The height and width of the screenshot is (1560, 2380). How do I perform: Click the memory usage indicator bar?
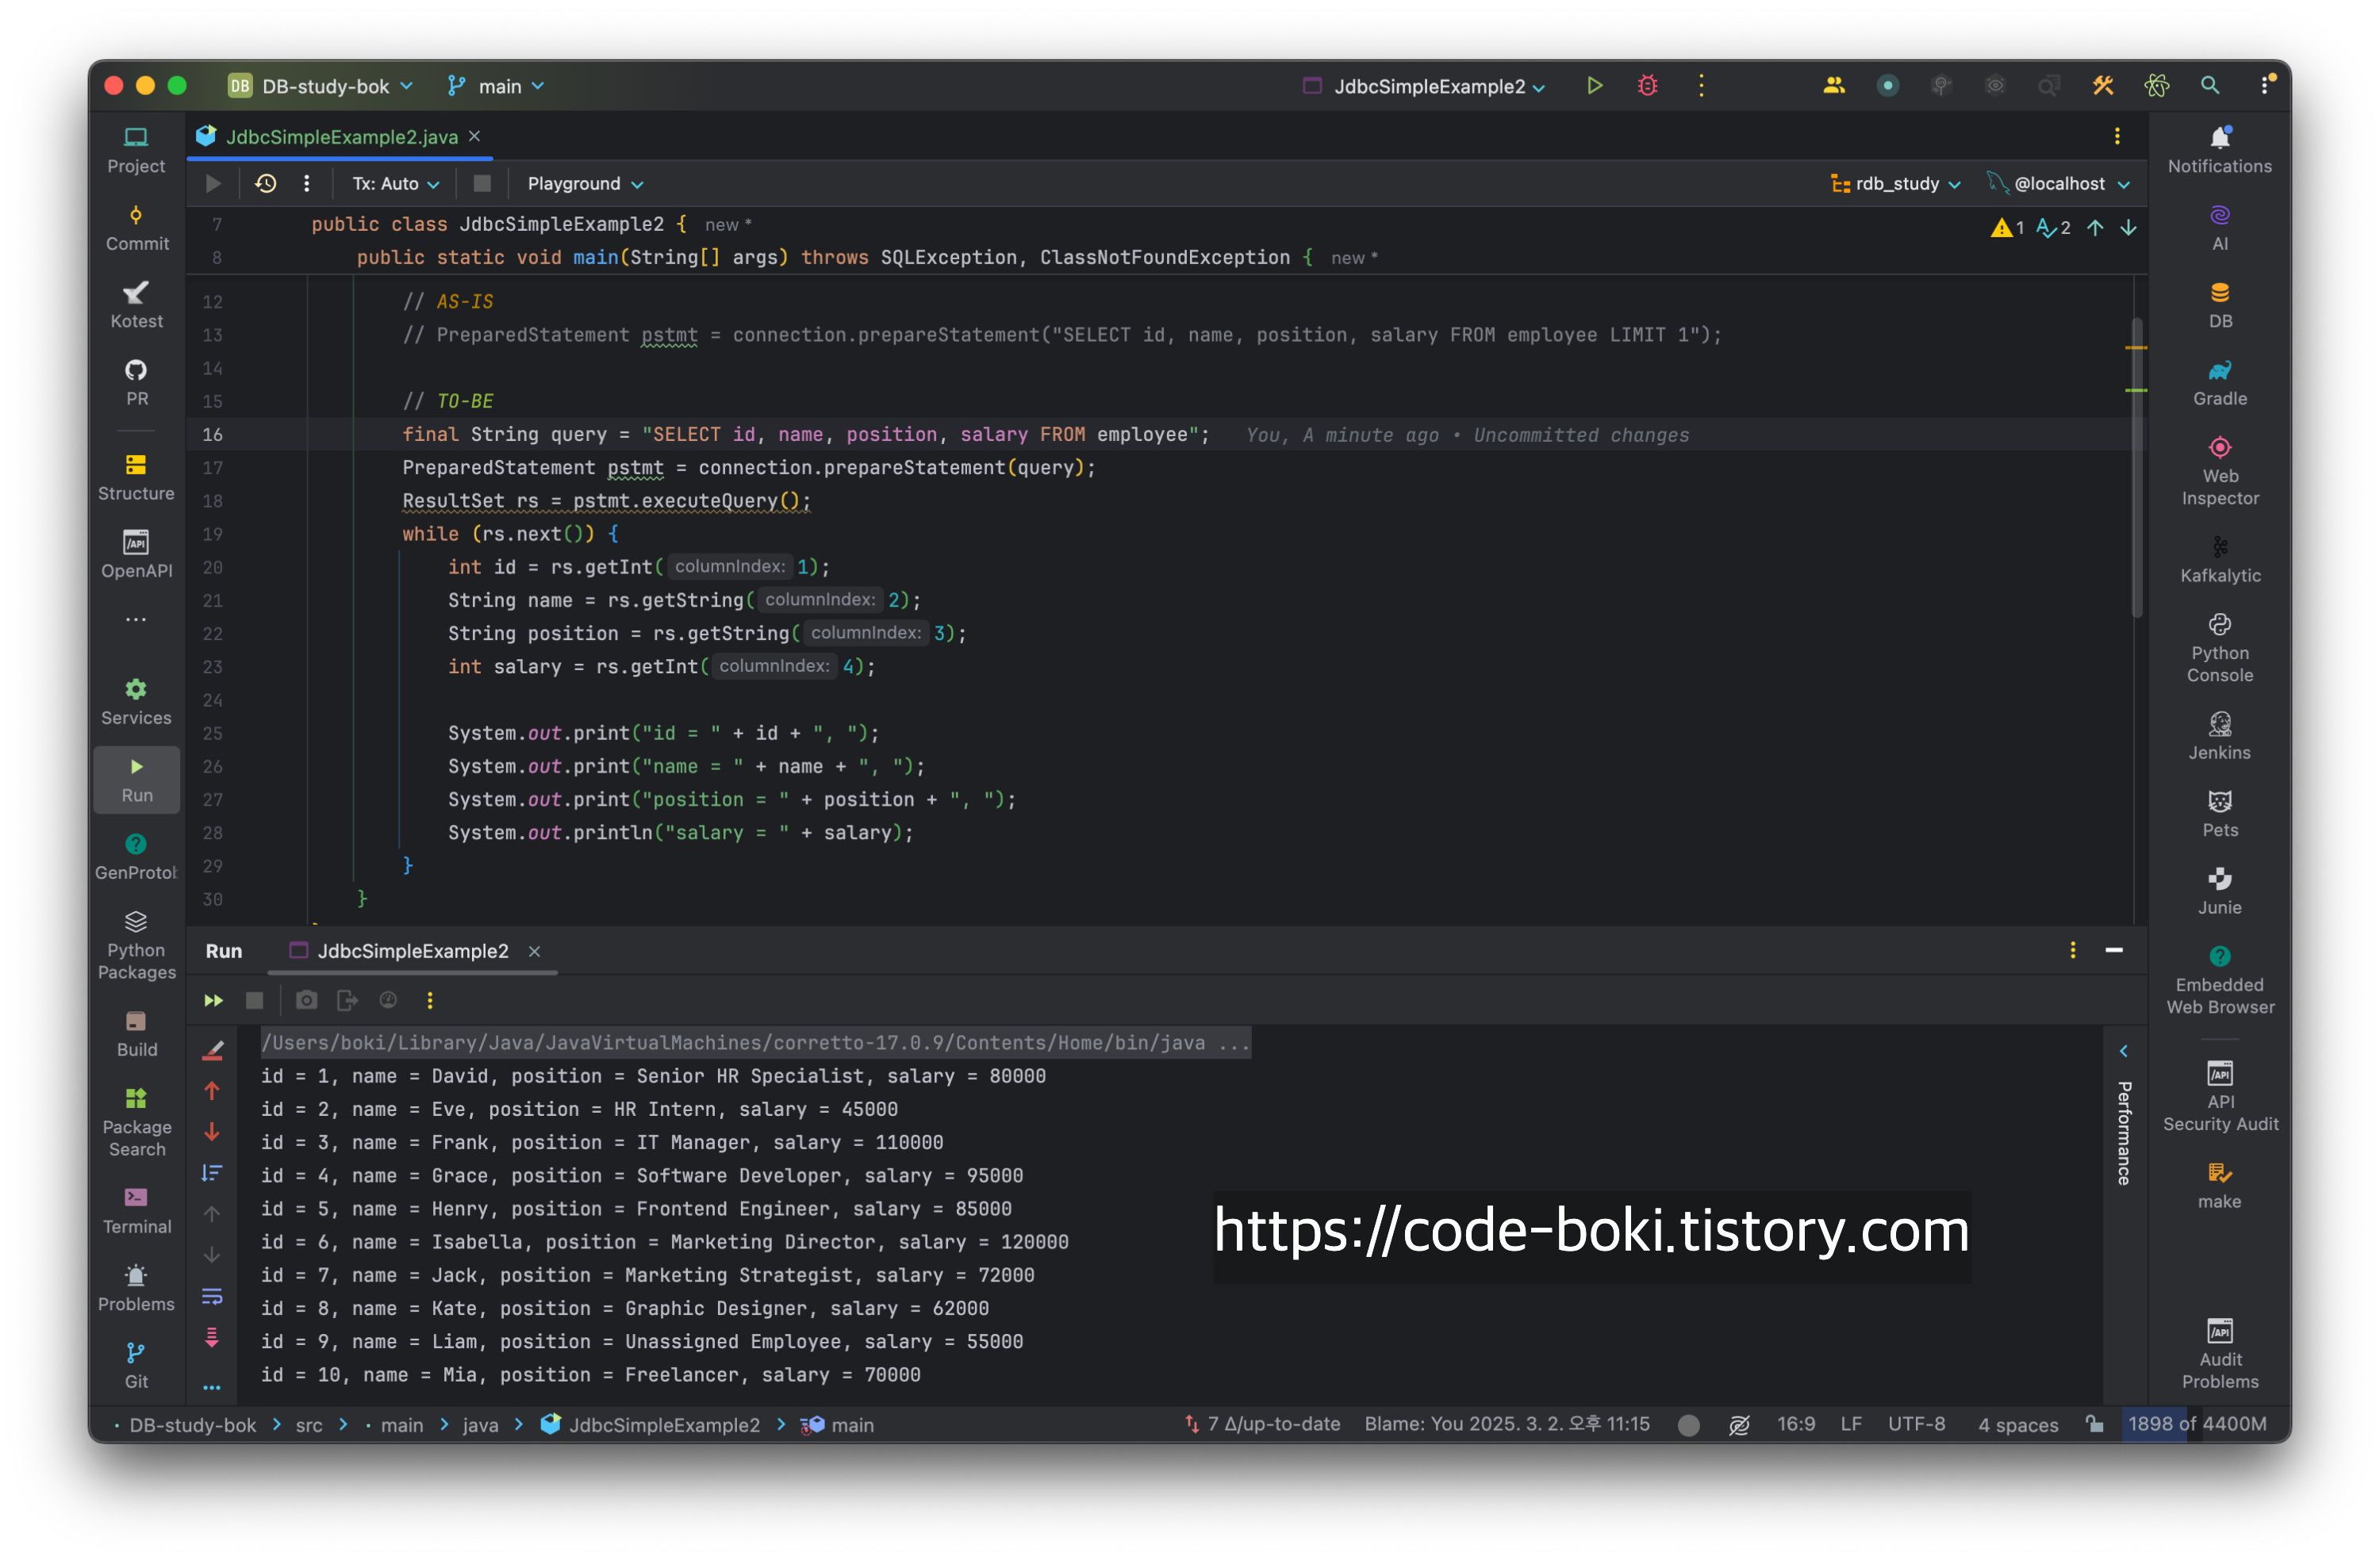coord(2196,1424)
